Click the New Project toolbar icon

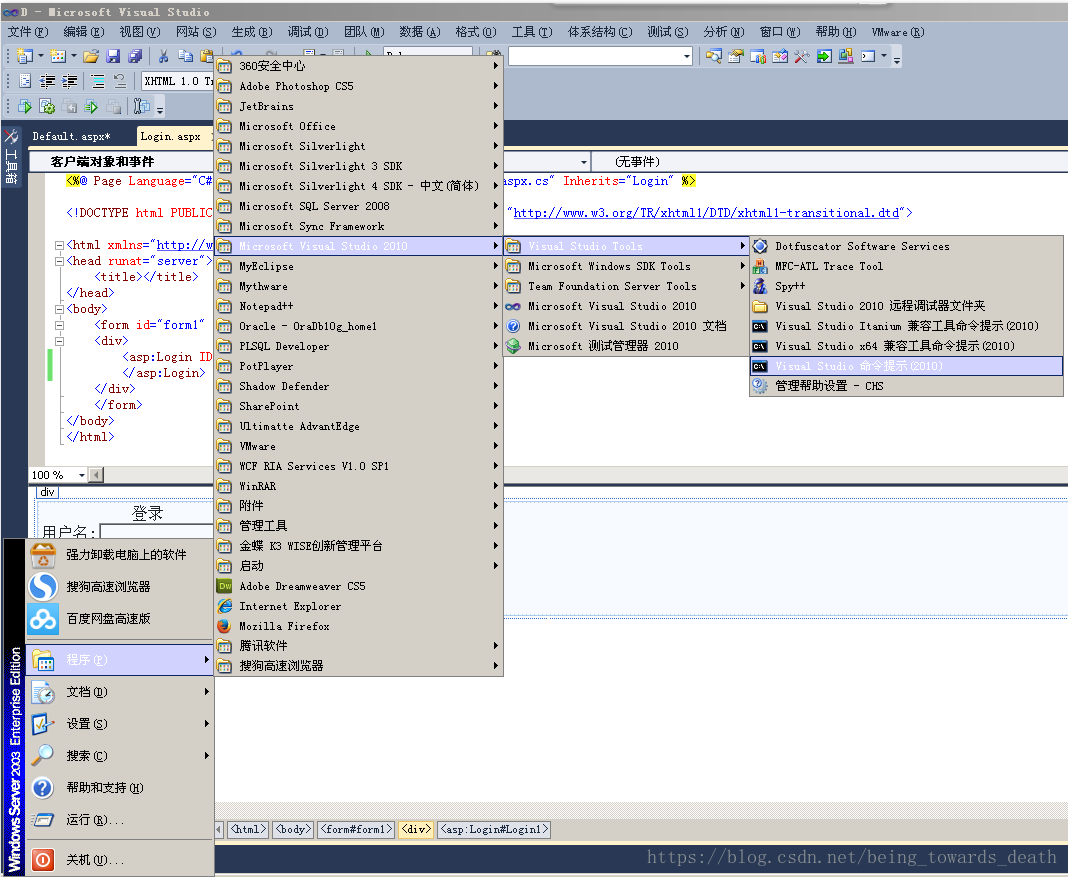(x=25, y=56)
